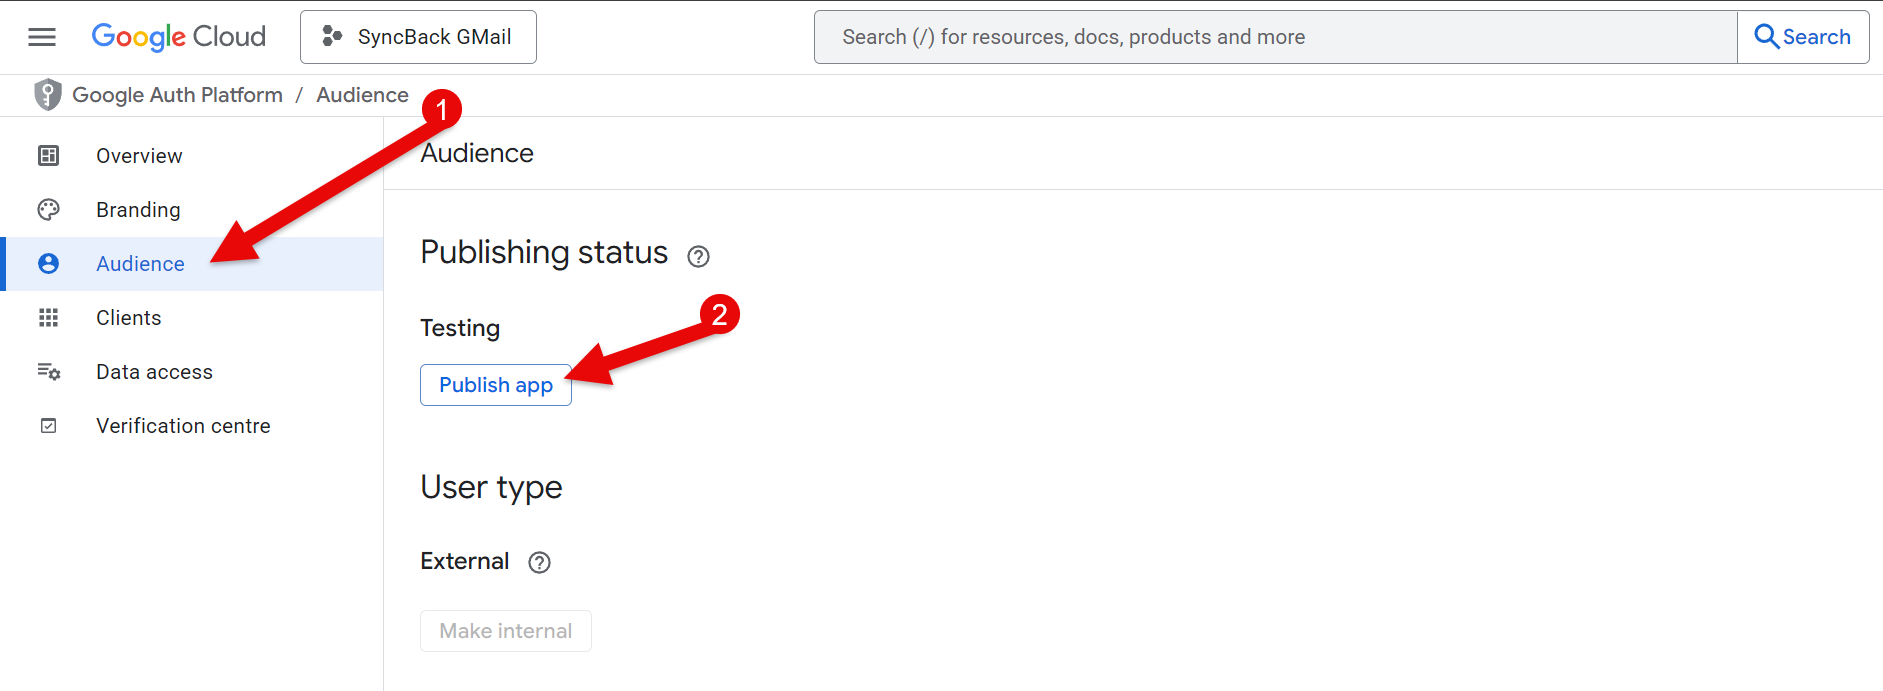Click the Google Cloud logo
This screenshot has height=691, width=1883.
179,37
